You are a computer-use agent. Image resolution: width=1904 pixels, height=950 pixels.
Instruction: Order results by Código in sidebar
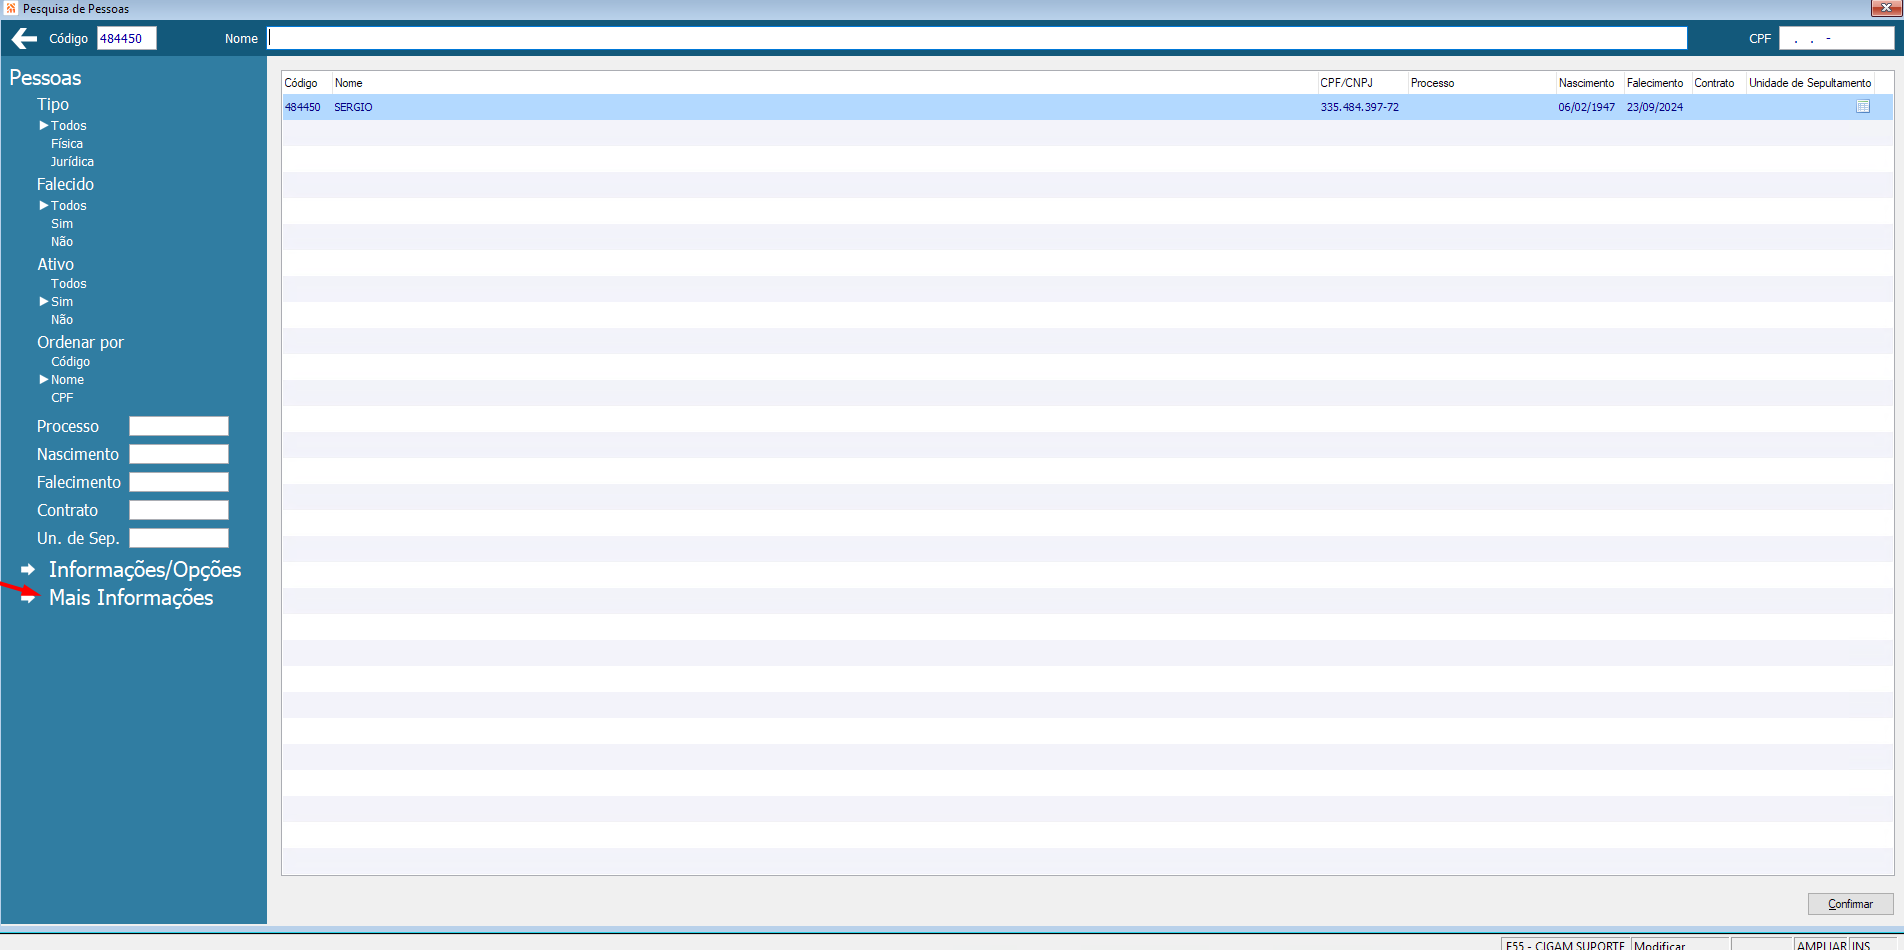[70, 362]
